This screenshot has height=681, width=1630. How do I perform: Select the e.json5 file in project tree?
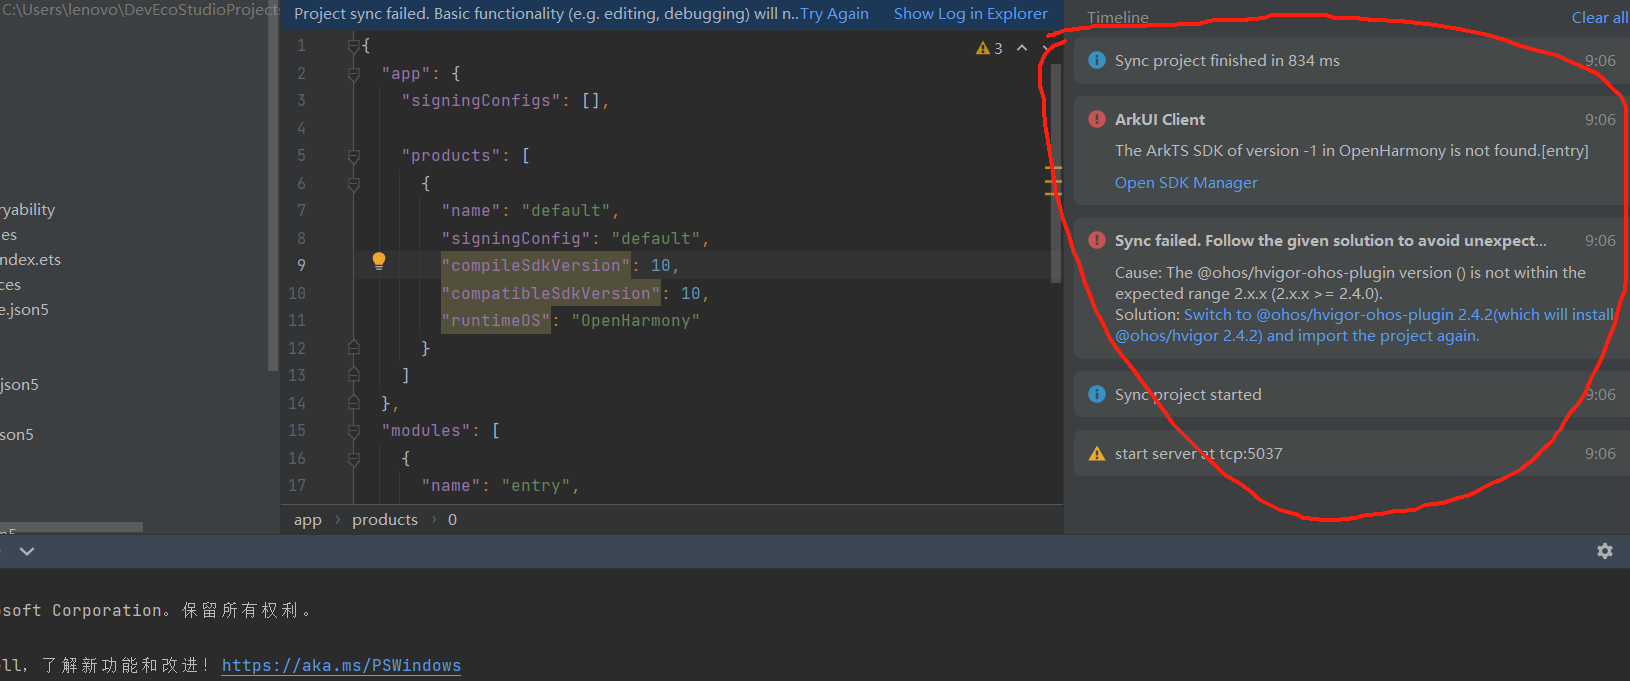[x=24, y=310]
